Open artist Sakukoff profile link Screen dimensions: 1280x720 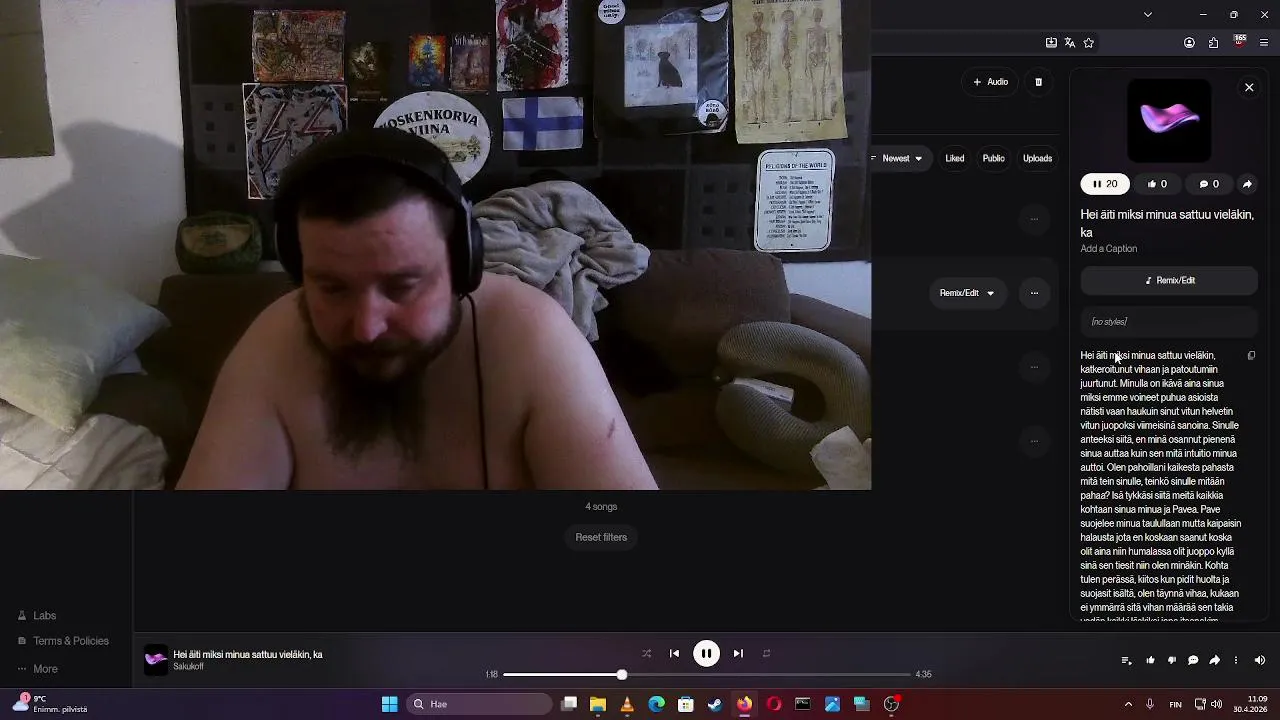click(x=188, y=667)
